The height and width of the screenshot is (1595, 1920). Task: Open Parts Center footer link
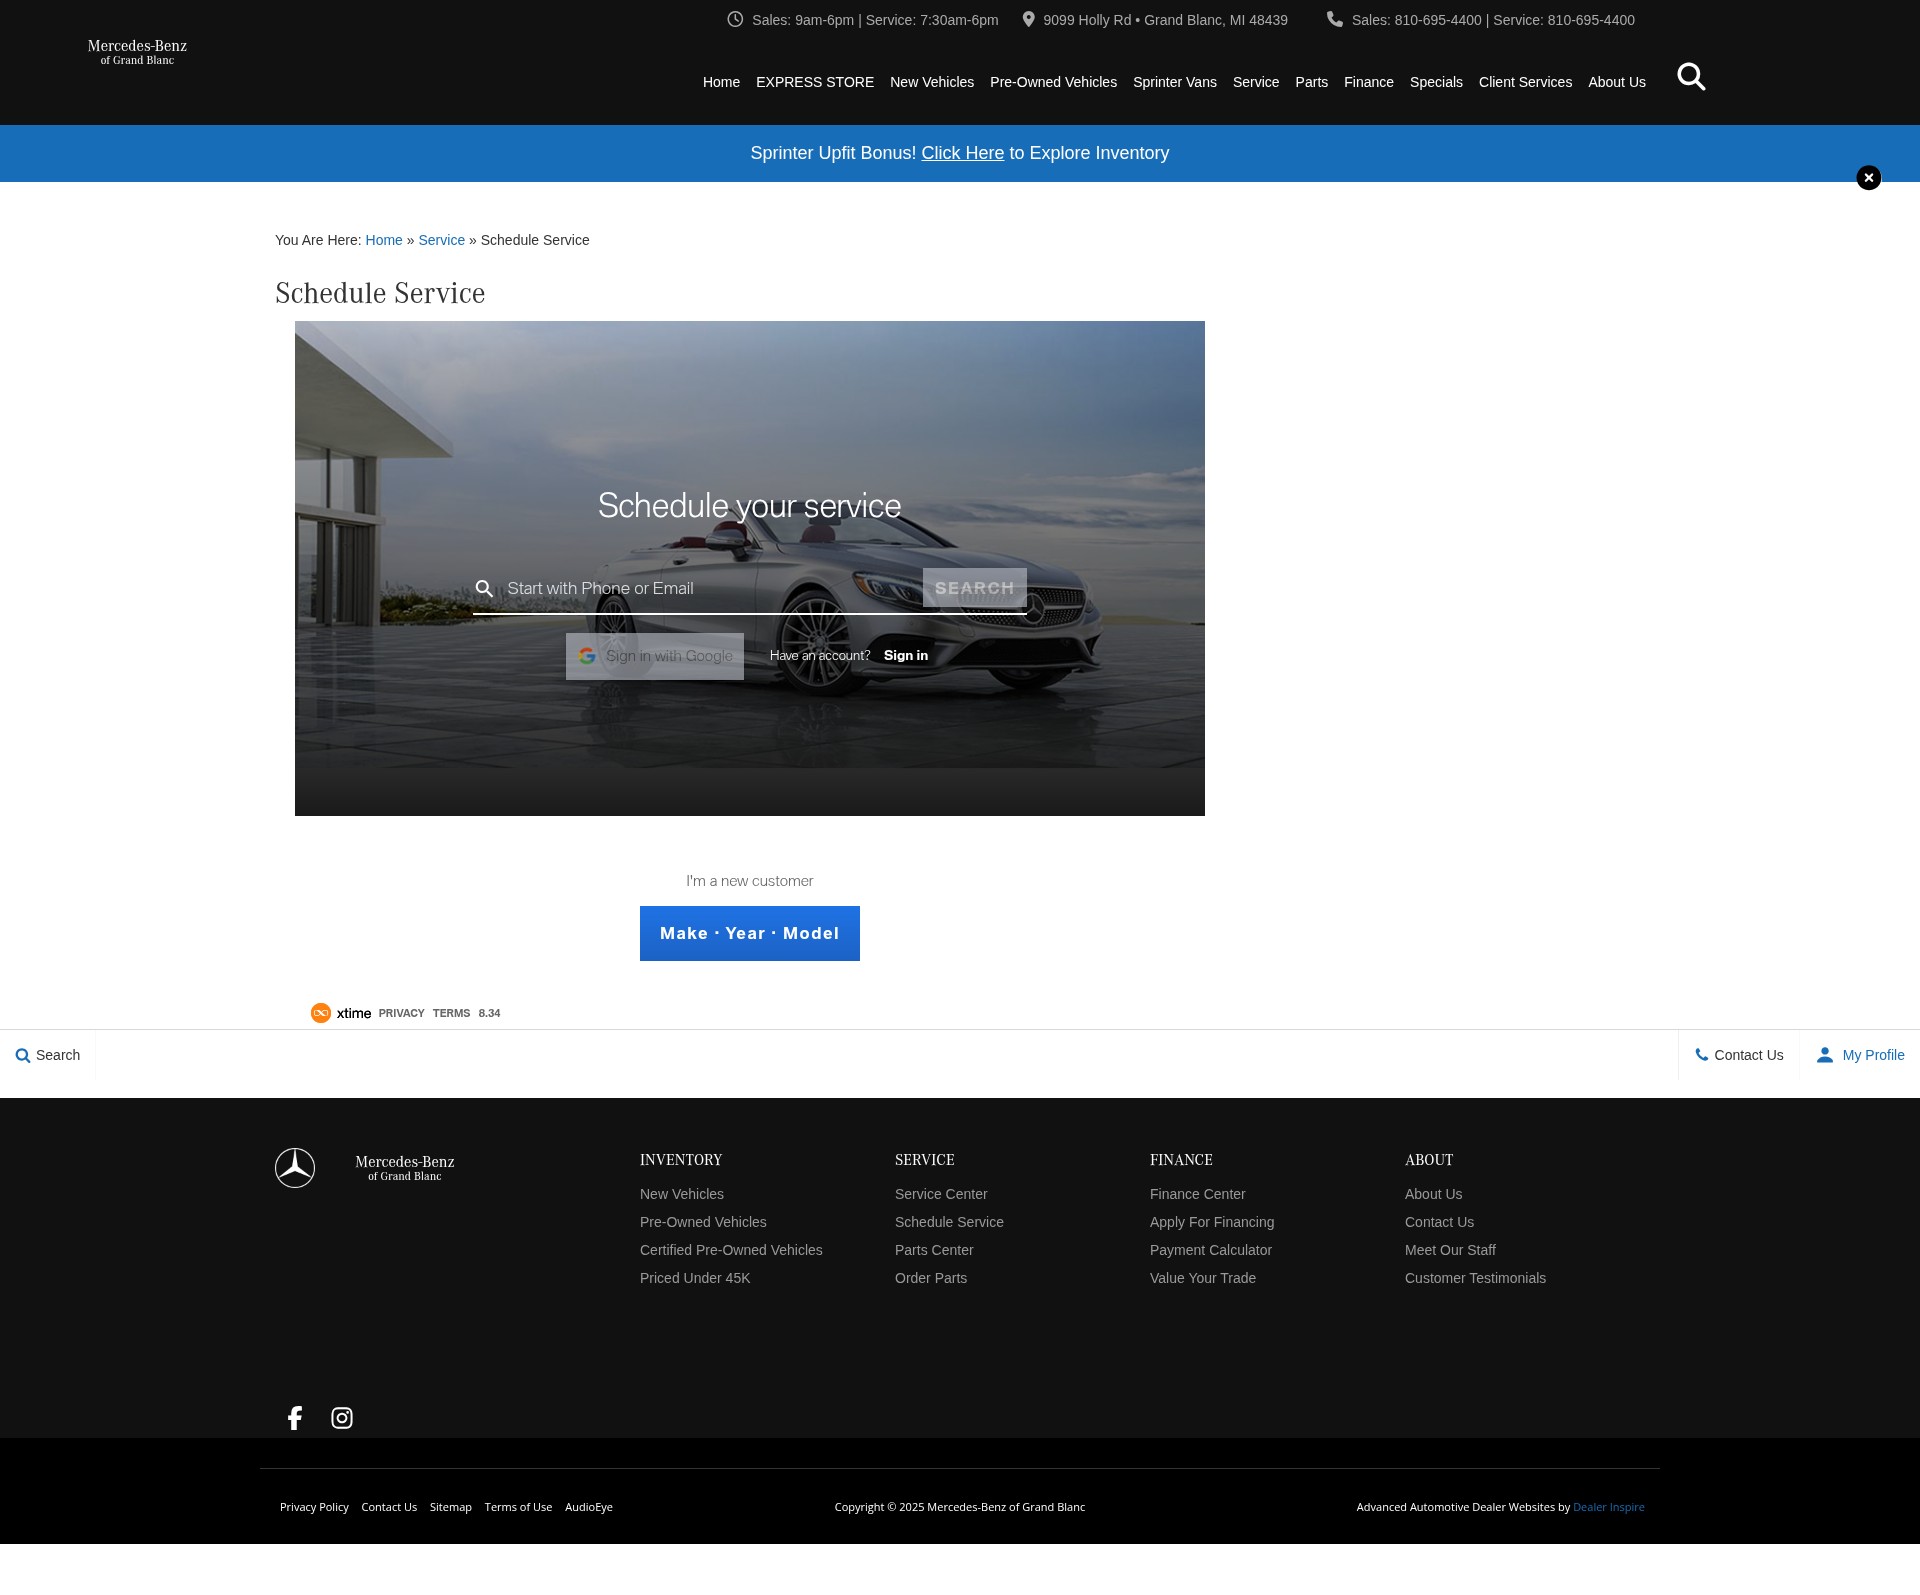point(934,1250)
